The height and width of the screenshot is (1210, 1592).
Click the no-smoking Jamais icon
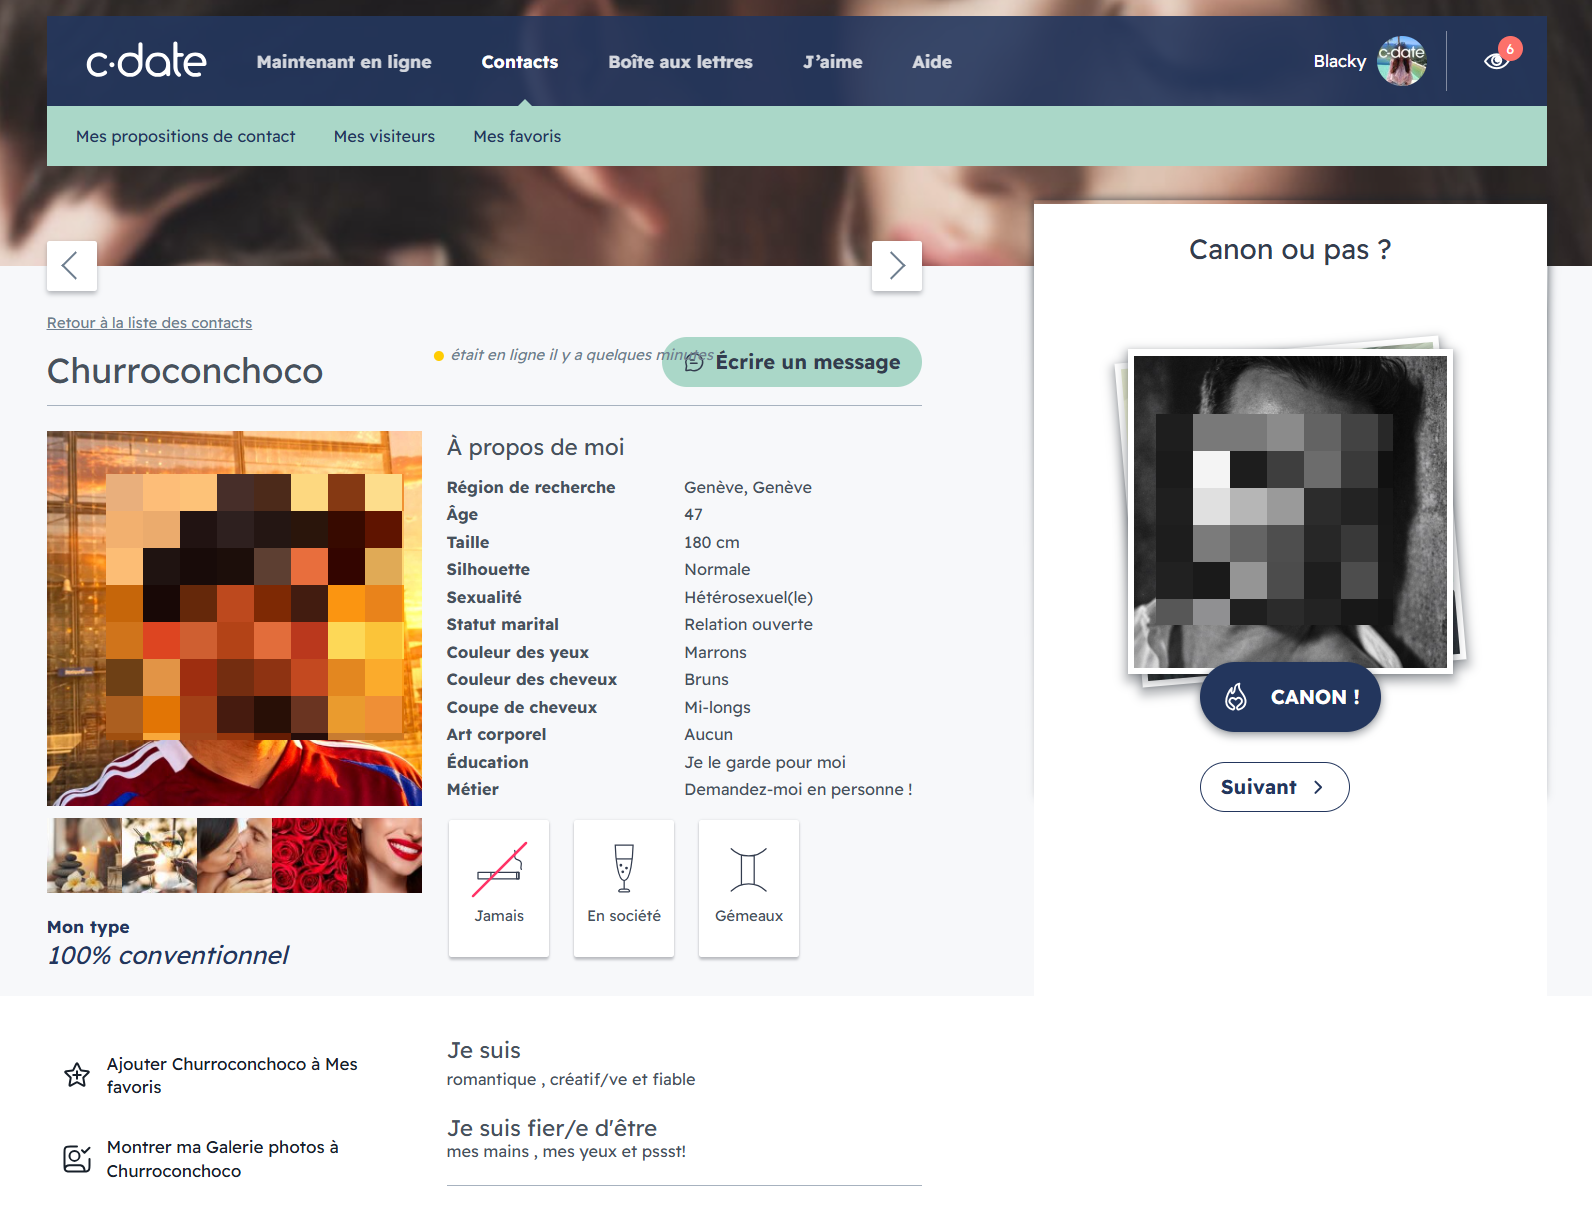[499, 870]
